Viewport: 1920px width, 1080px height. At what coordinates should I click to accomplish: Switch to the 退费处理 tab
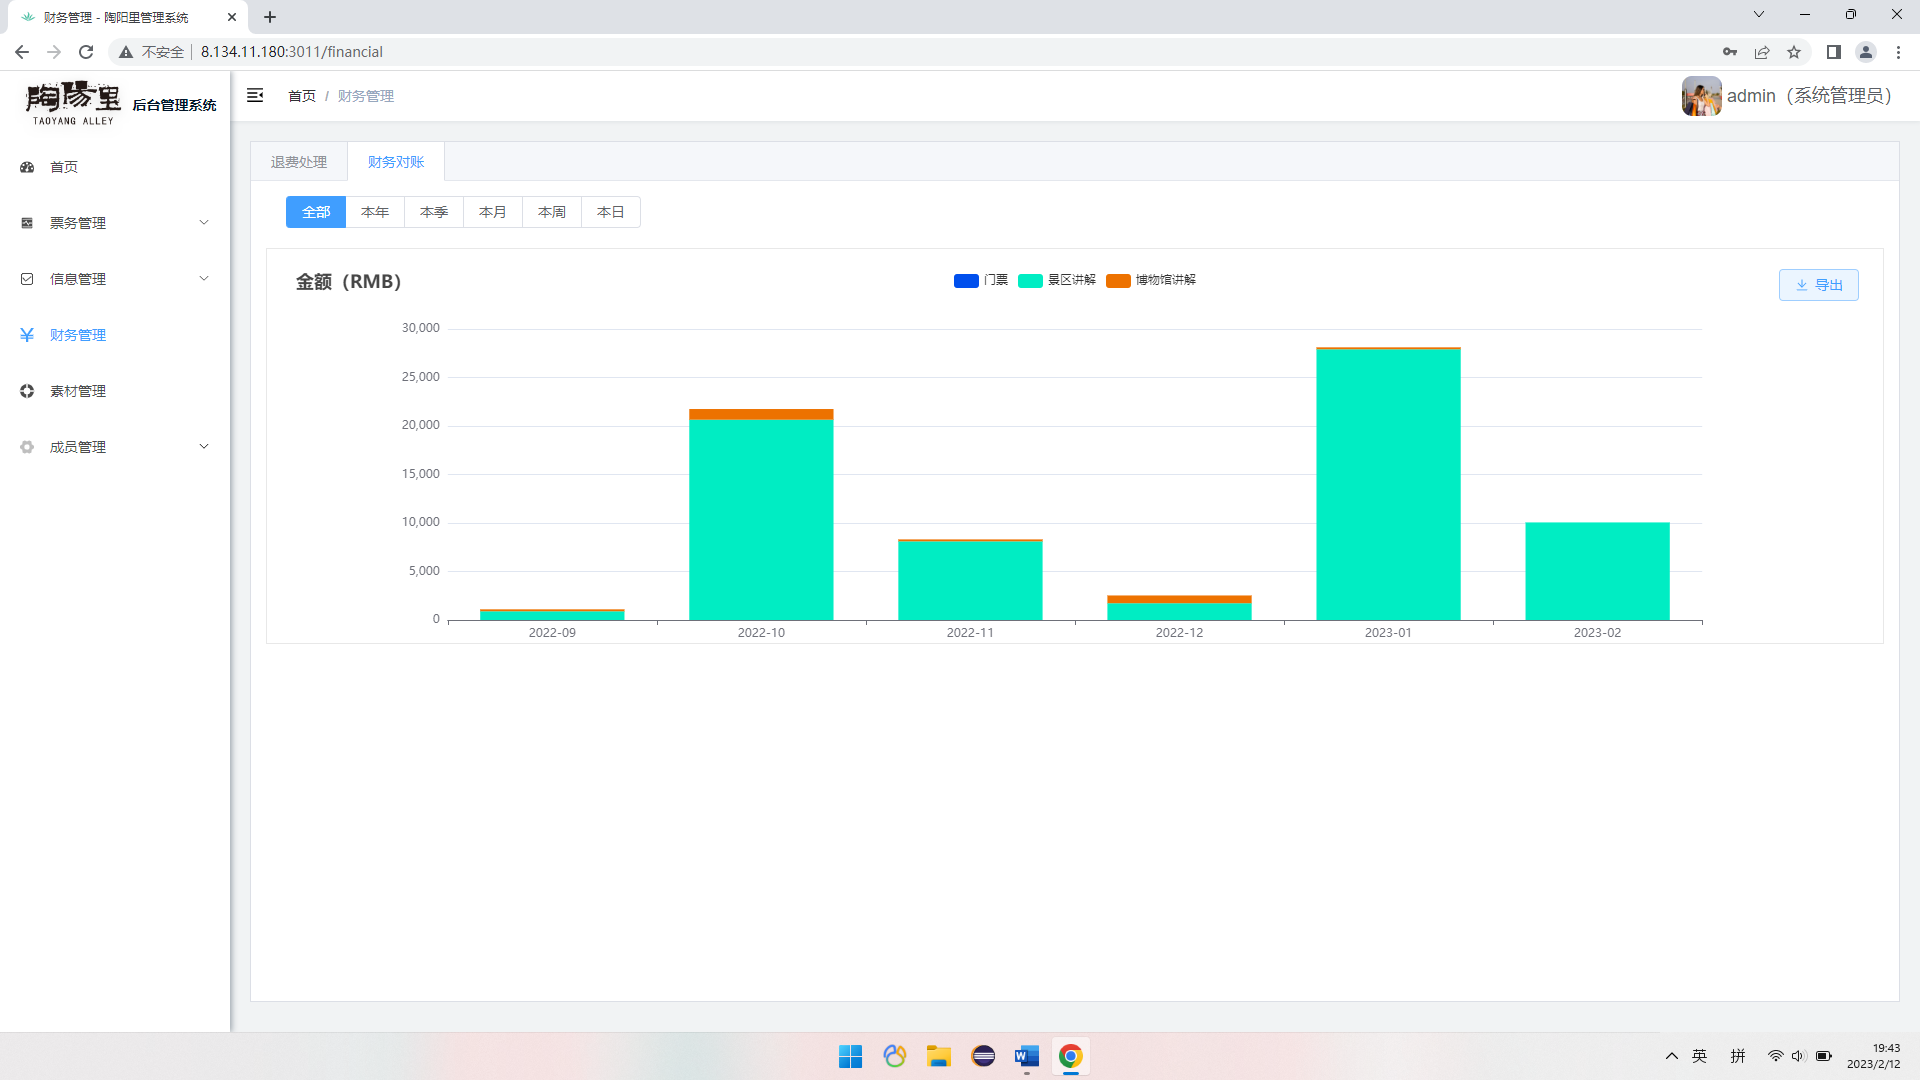pos(299,162)
